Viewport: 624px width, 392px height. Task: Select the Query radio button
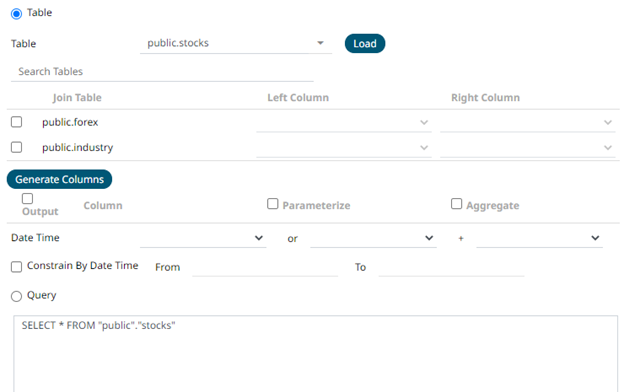[16, 296]
